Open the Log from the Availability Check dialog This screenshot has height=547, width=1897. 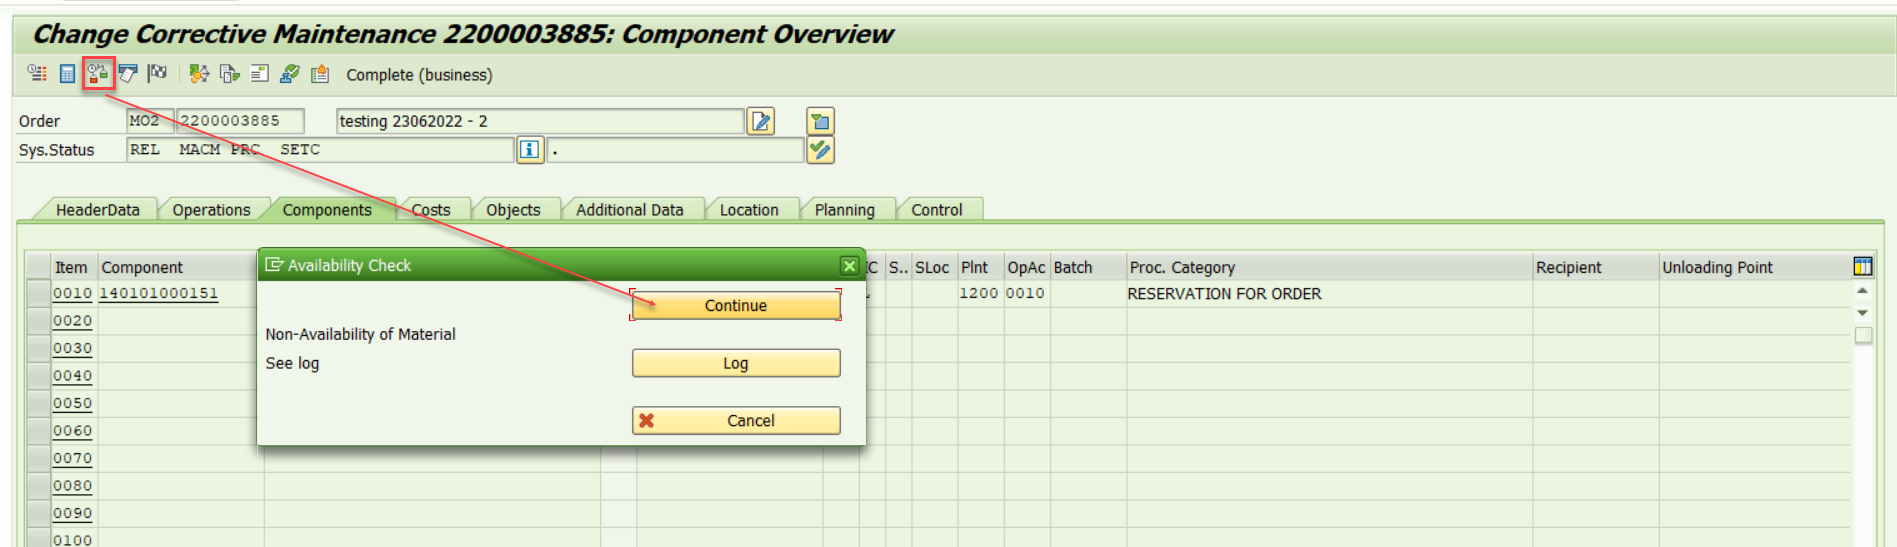coord(735,363)
